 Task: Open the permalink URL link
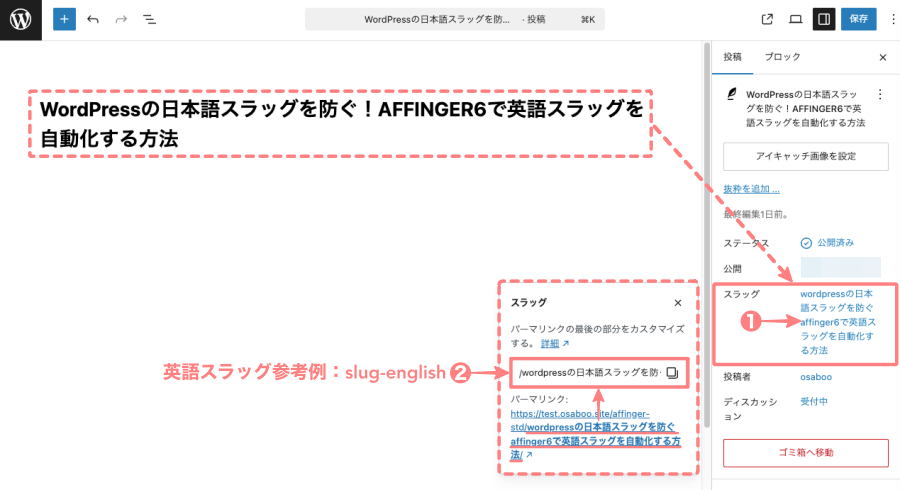click(595, 434)
